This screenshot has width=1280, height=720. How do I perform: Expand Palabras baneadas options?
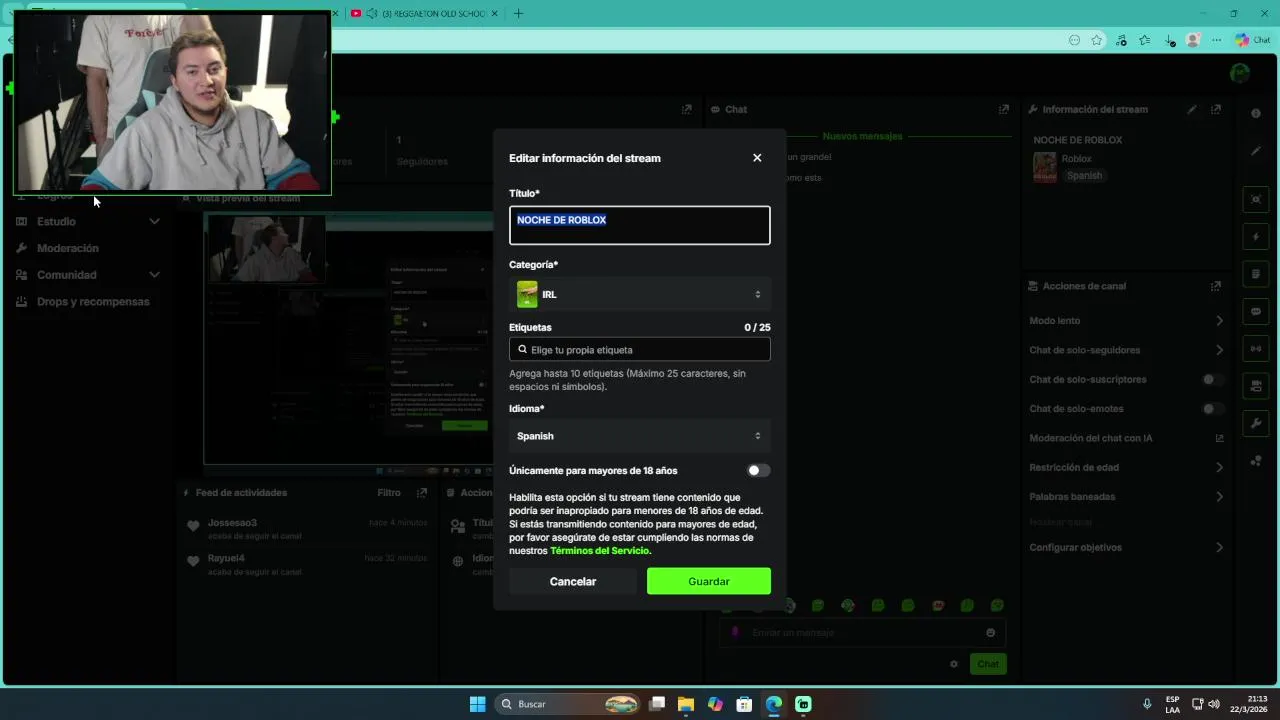click(1219, 497)
